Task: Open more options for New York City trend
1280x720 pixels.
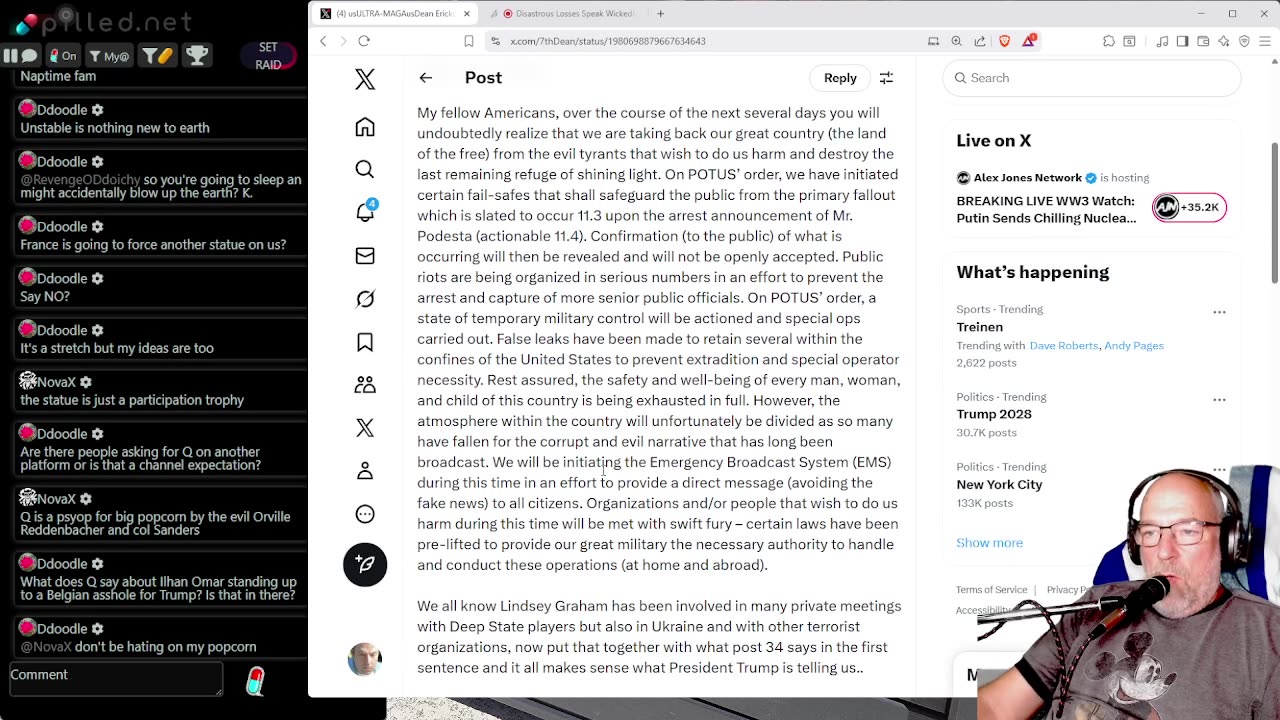Action: tap(1219, 469)
